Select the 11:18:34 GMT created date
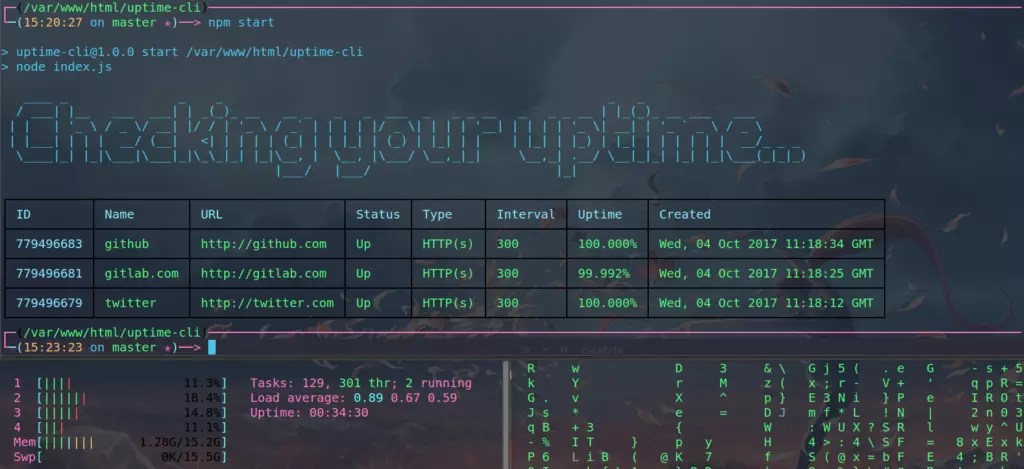Image resolution: width=1024 pixels, height=469 pixels. pos(766,244)
